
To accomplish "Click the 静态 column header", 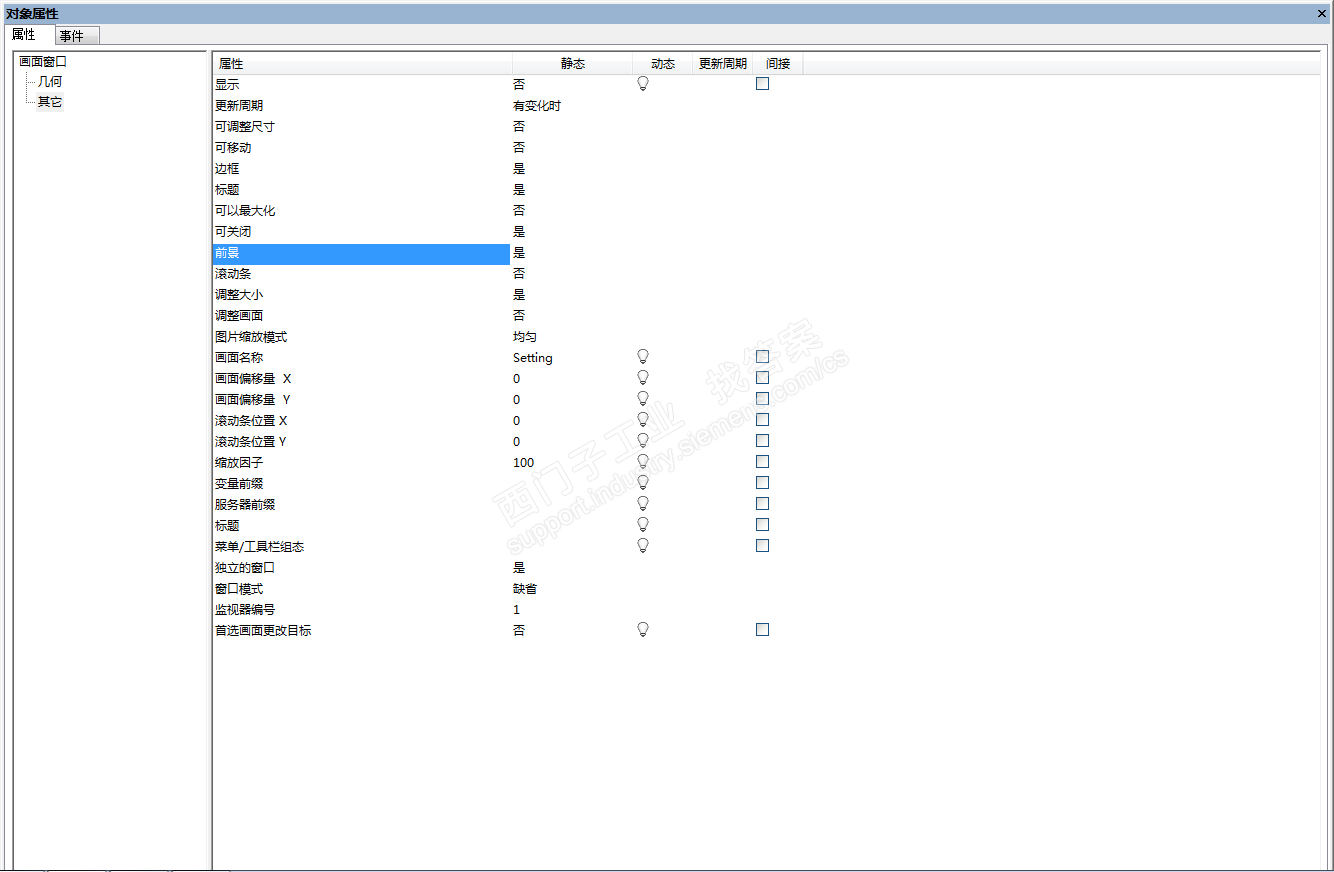I will click(573, 64).
